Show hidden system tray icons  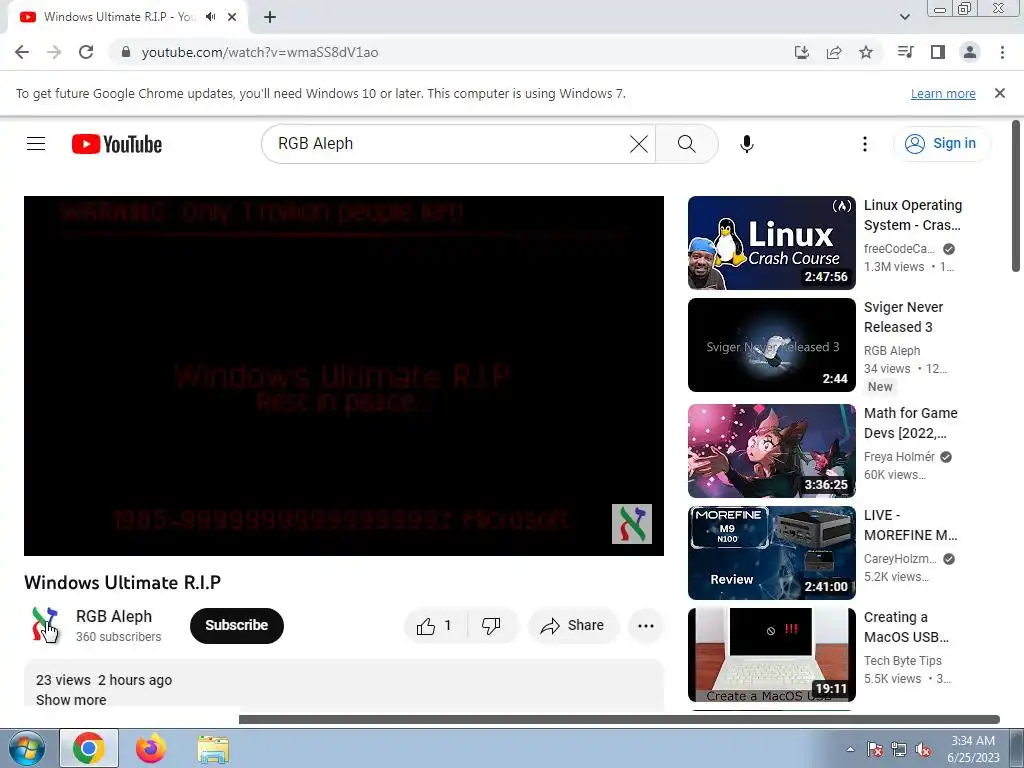[x=850, y=749]
